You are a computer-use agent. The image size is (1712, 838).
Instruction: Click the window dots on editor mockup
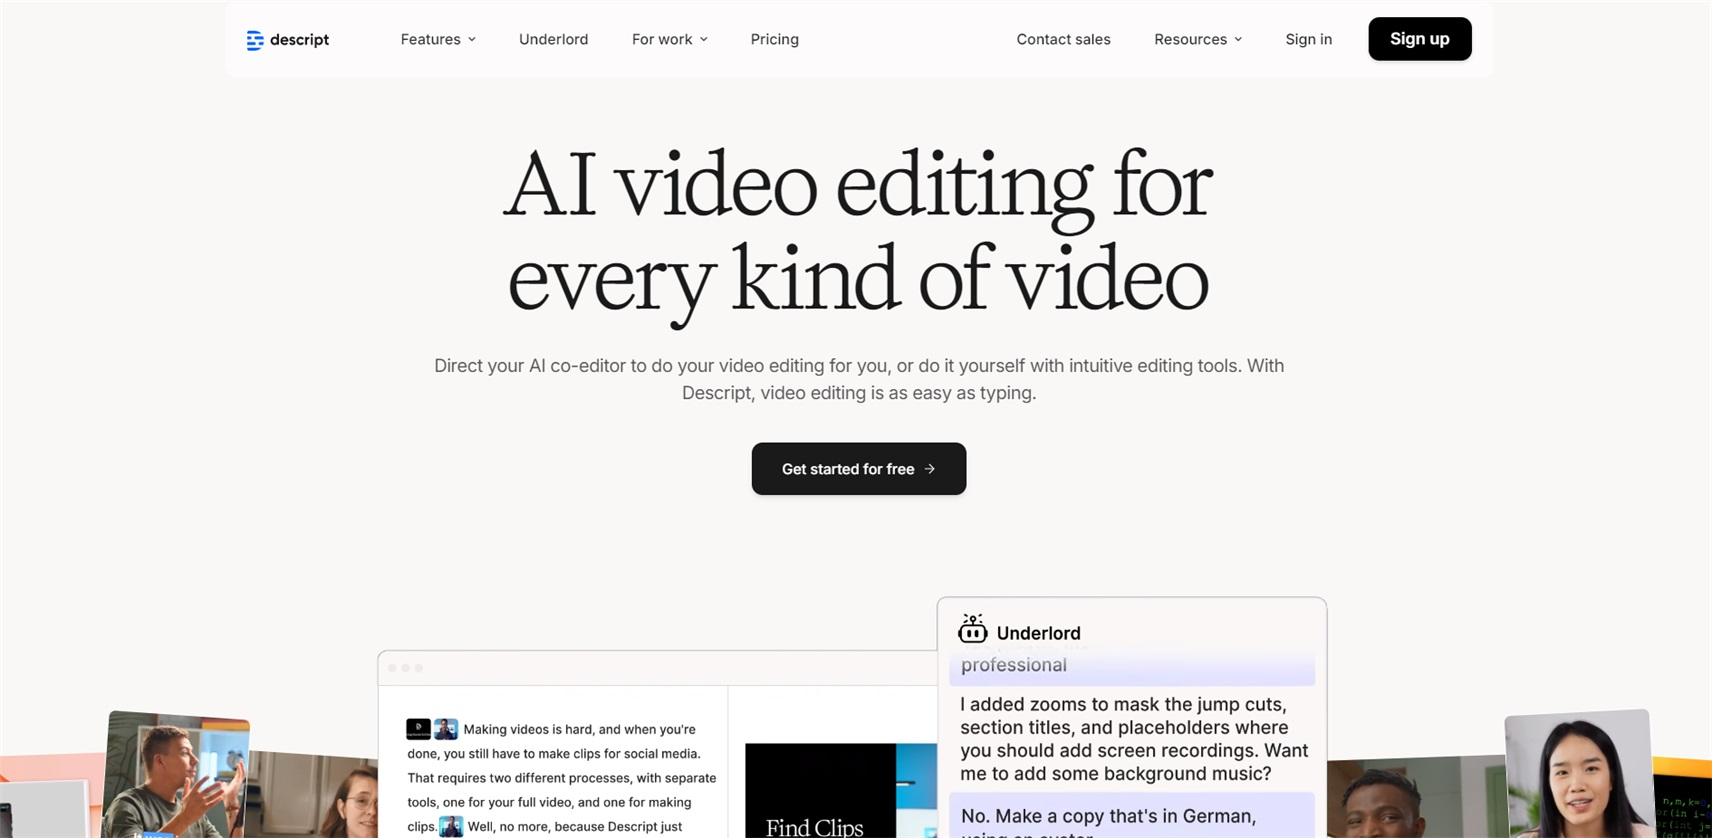point(405,668)
